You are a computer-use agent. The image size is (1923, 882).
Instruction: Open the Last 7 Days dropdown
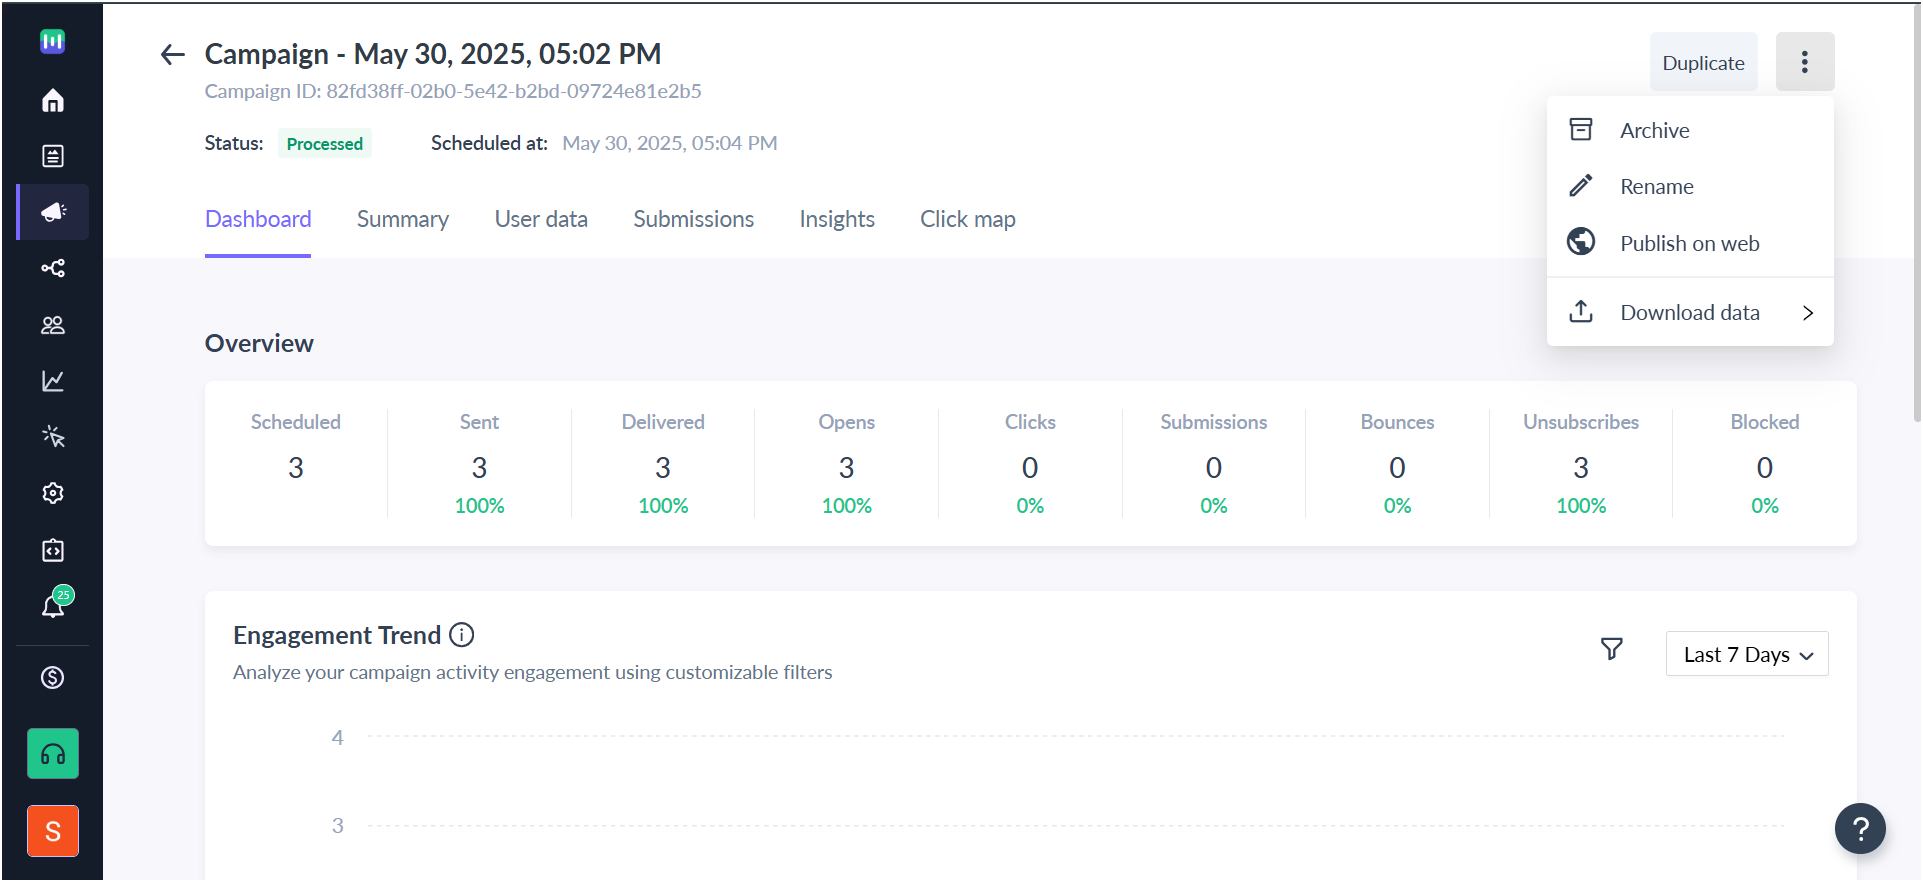pos(1747,654)
